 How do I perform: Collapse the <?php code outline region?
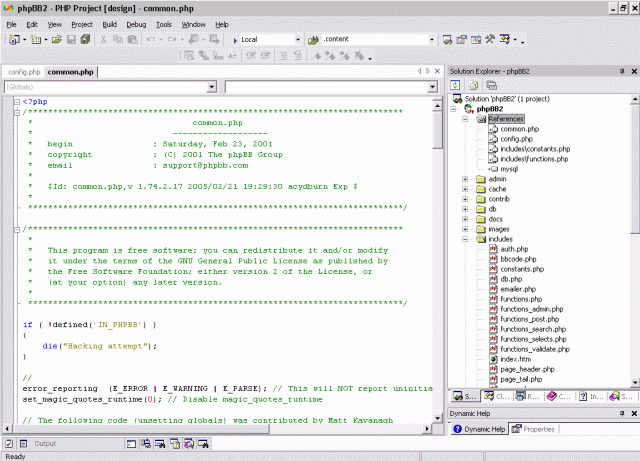tap(17, 102)
